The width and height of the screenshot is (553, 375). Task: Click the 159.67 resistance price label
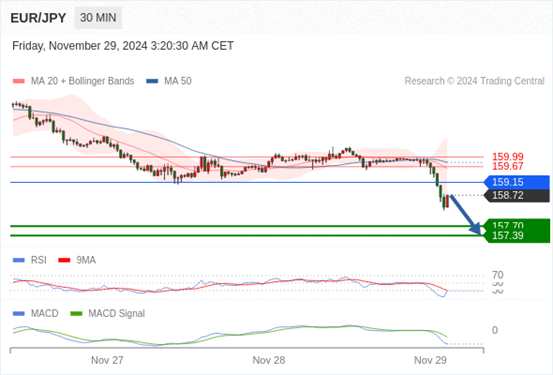[x=508, y=166]
